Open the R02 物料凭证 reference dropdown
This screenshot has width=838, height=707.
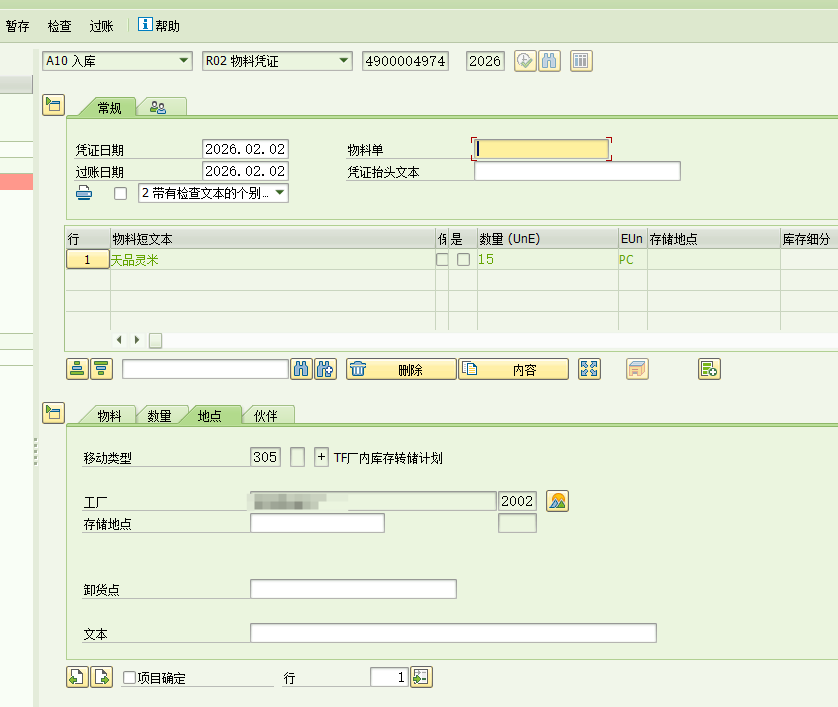[343, 61]
